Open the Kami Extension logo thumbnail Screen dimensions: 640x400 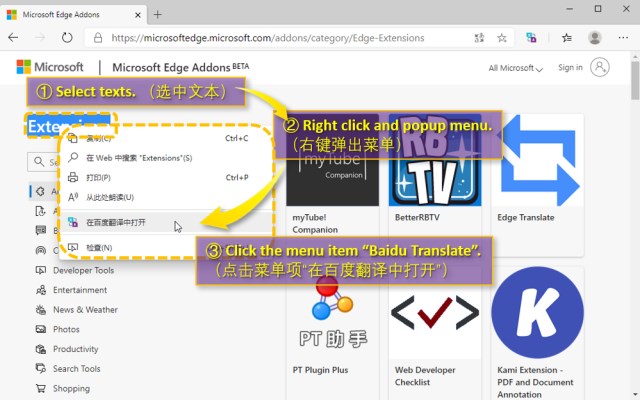tap(537, 313)
